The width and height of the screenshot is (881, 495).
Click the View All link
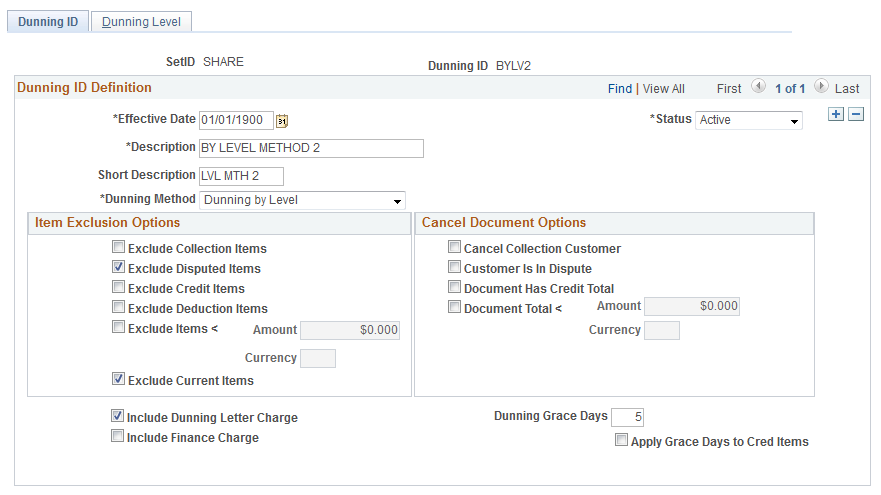[x=664, y=89]
